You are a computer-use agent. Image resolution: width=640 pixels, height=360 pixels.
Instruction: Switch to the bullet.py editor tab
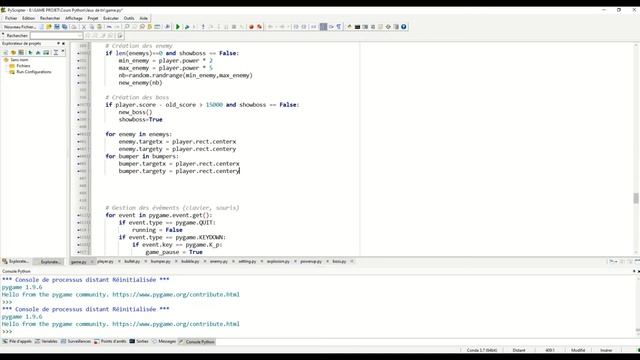[x=132, y=261]
